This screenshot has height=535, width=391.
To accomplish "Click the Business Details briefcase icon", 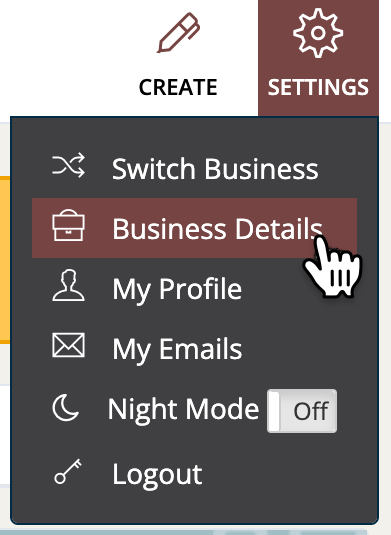I will (x=69, y=226).
